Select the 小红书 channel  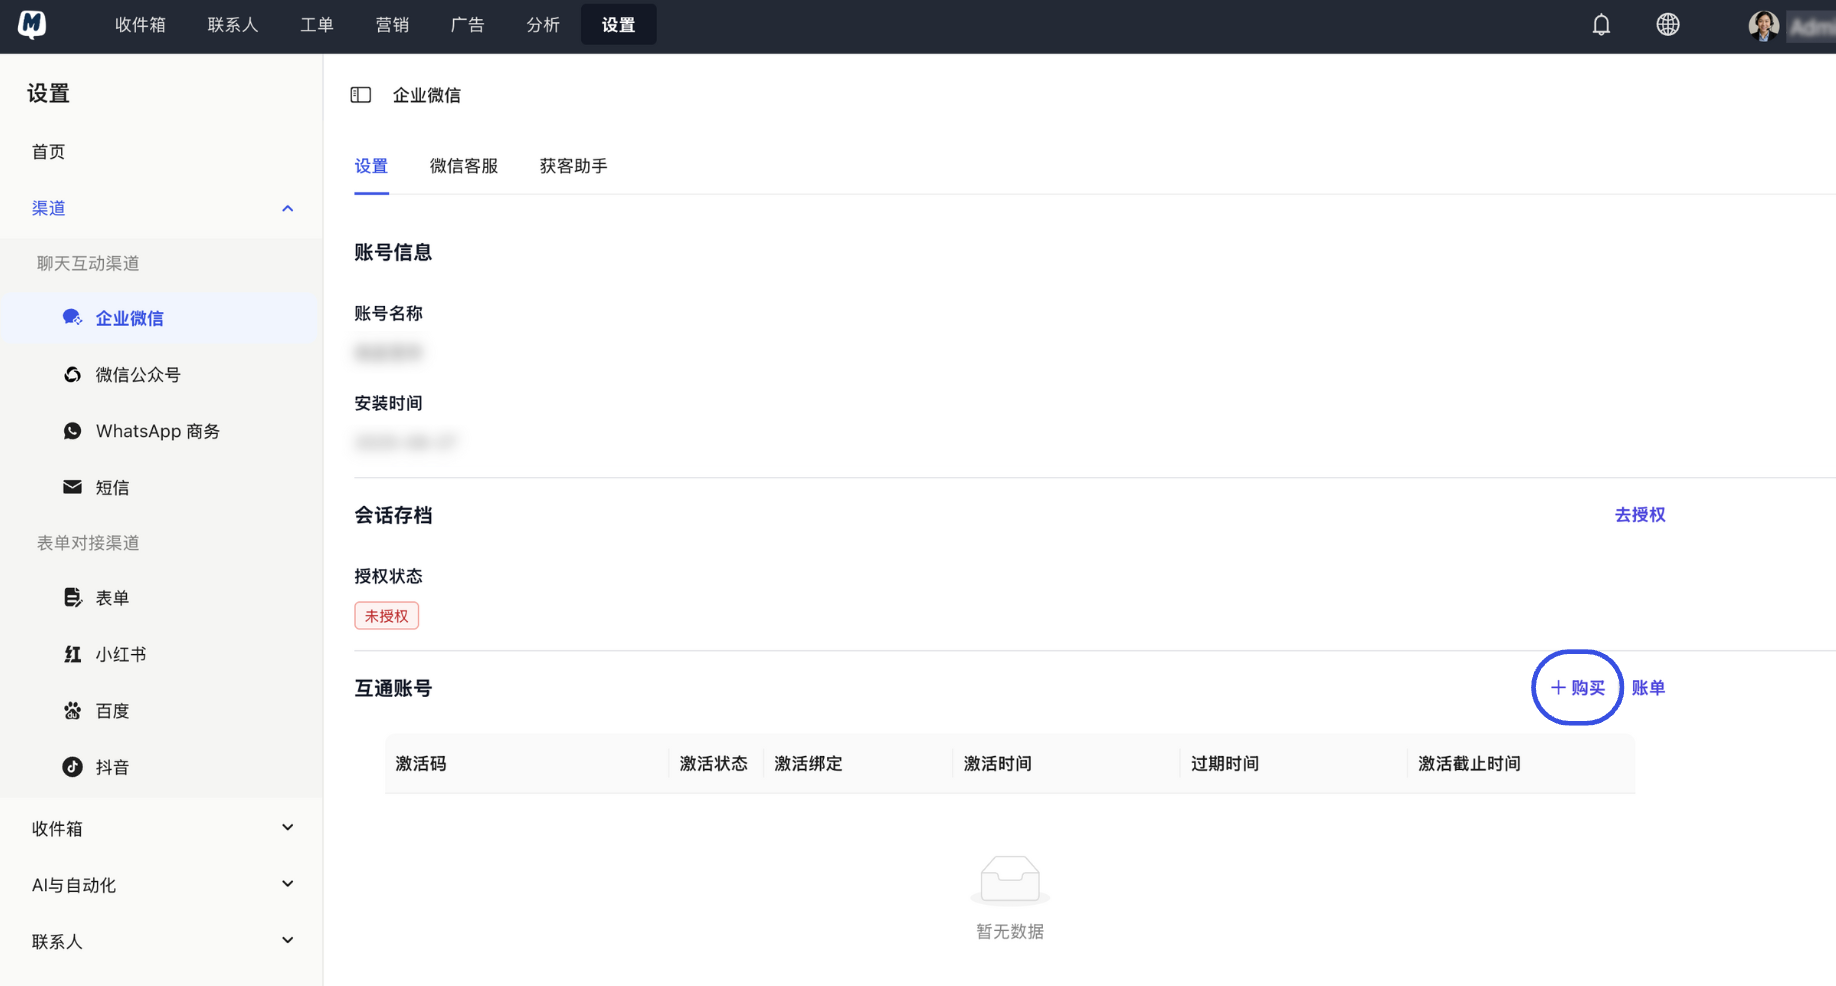[120, 653]
